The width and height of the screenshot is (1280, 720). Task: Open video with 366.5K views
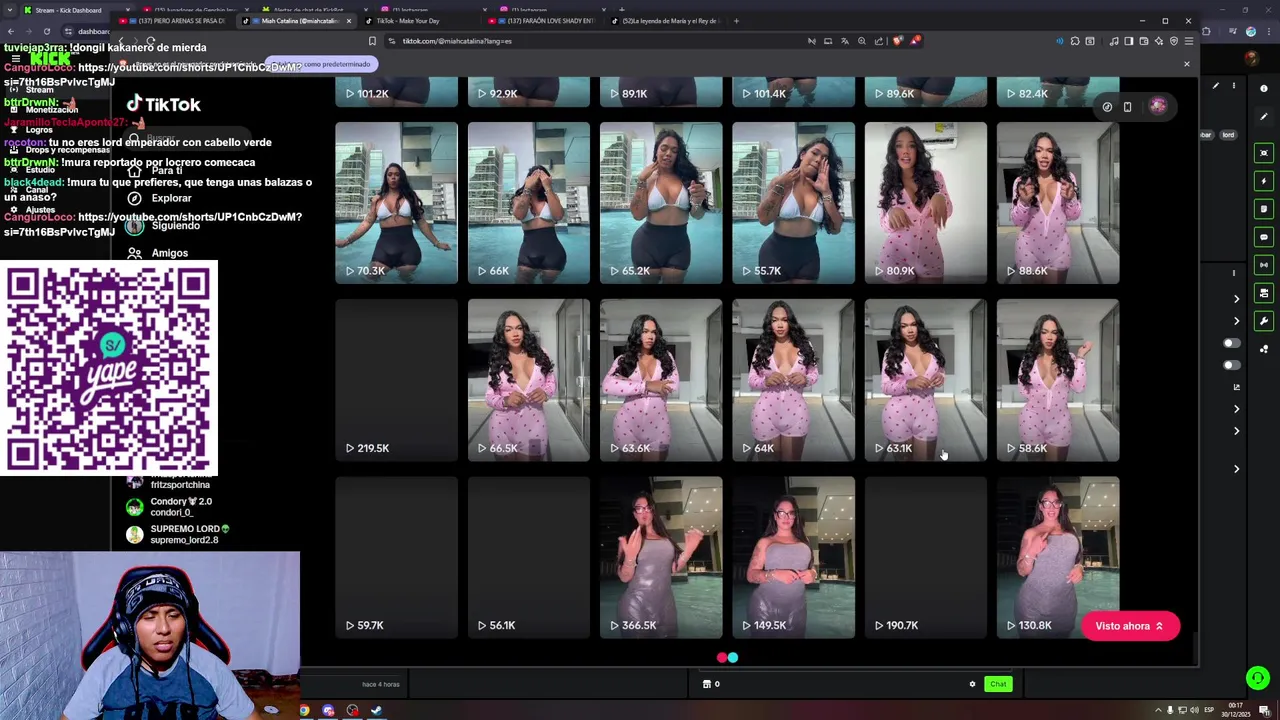[661, 558]
